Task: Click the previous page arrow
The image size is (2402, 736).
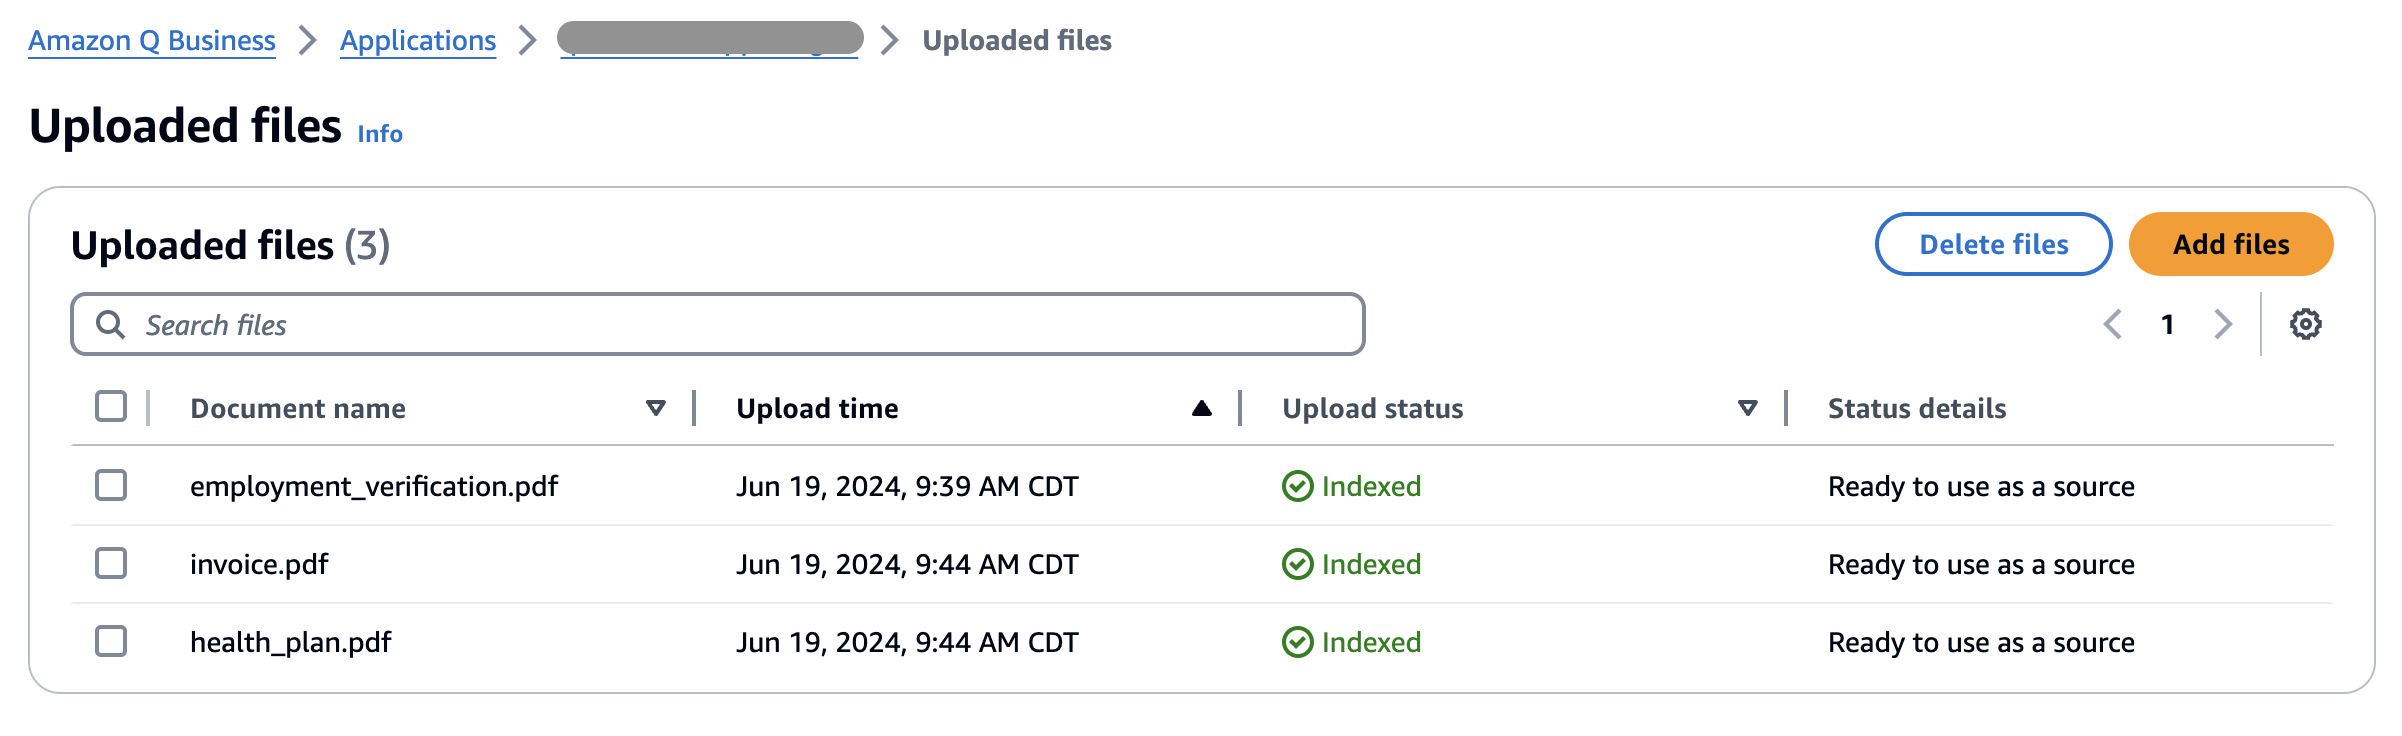Action: pyautogui.click(x=2114, y=323)
